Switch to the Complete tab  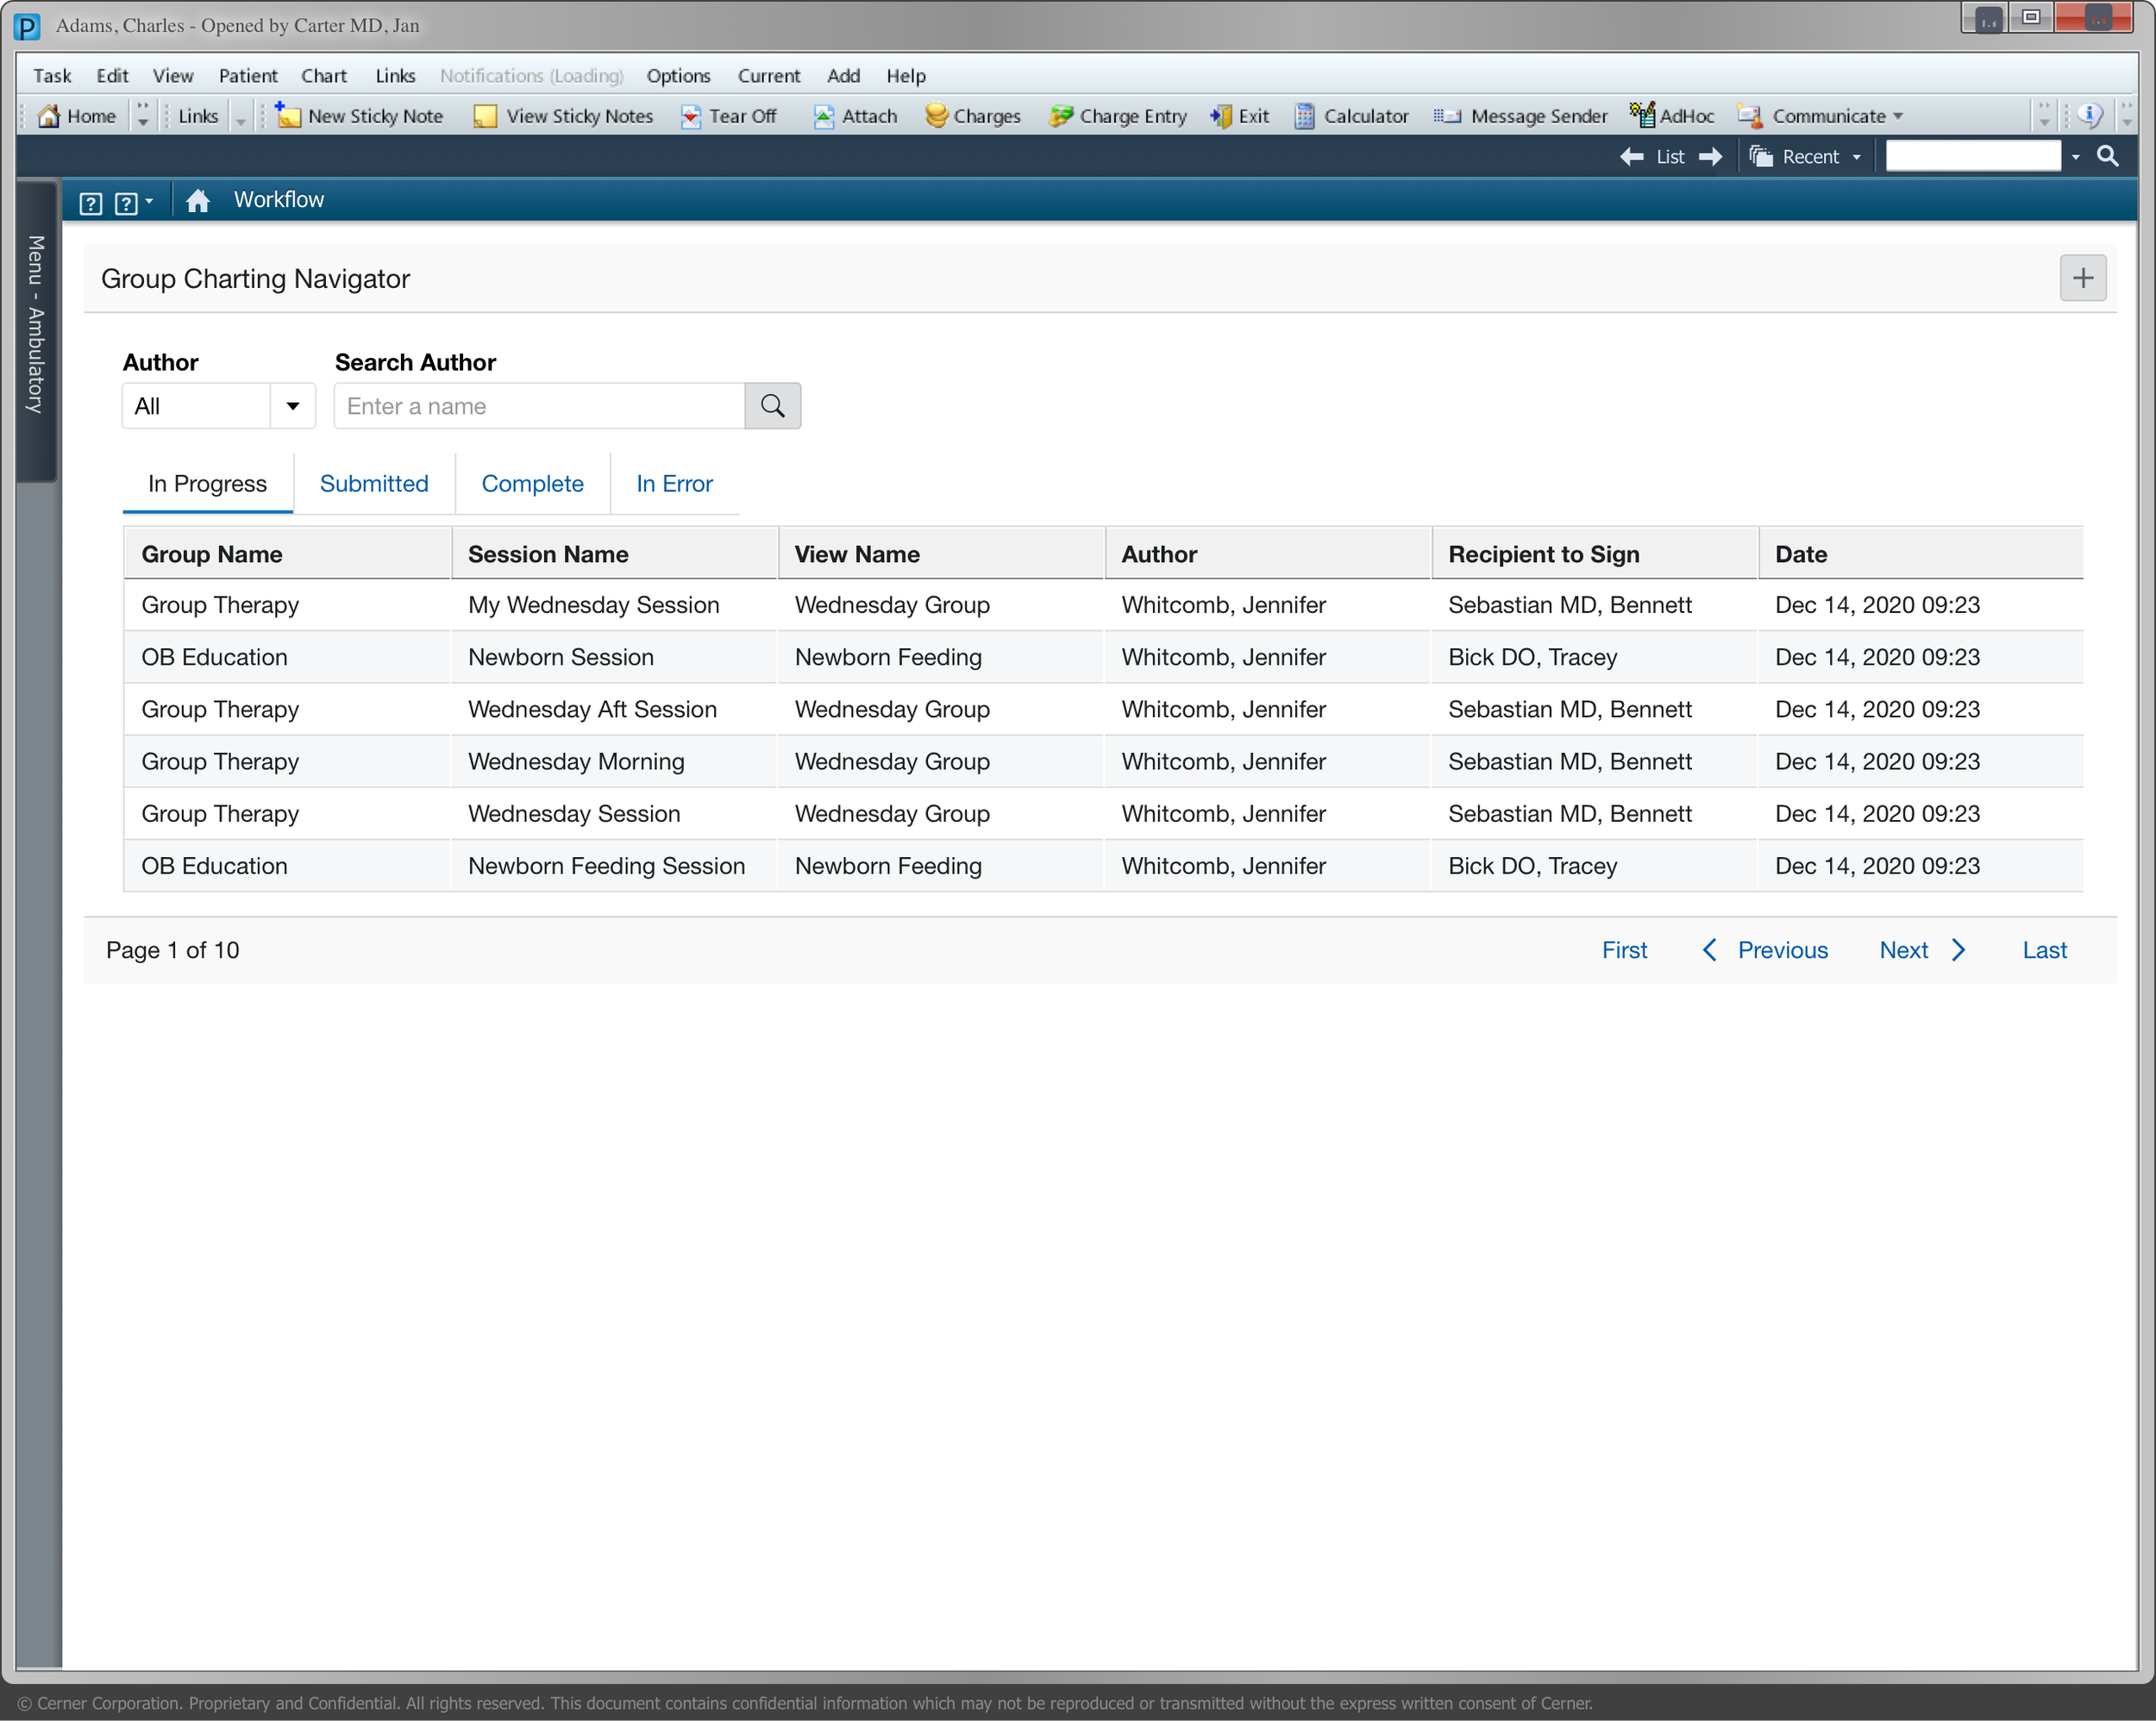coord(532,484)
